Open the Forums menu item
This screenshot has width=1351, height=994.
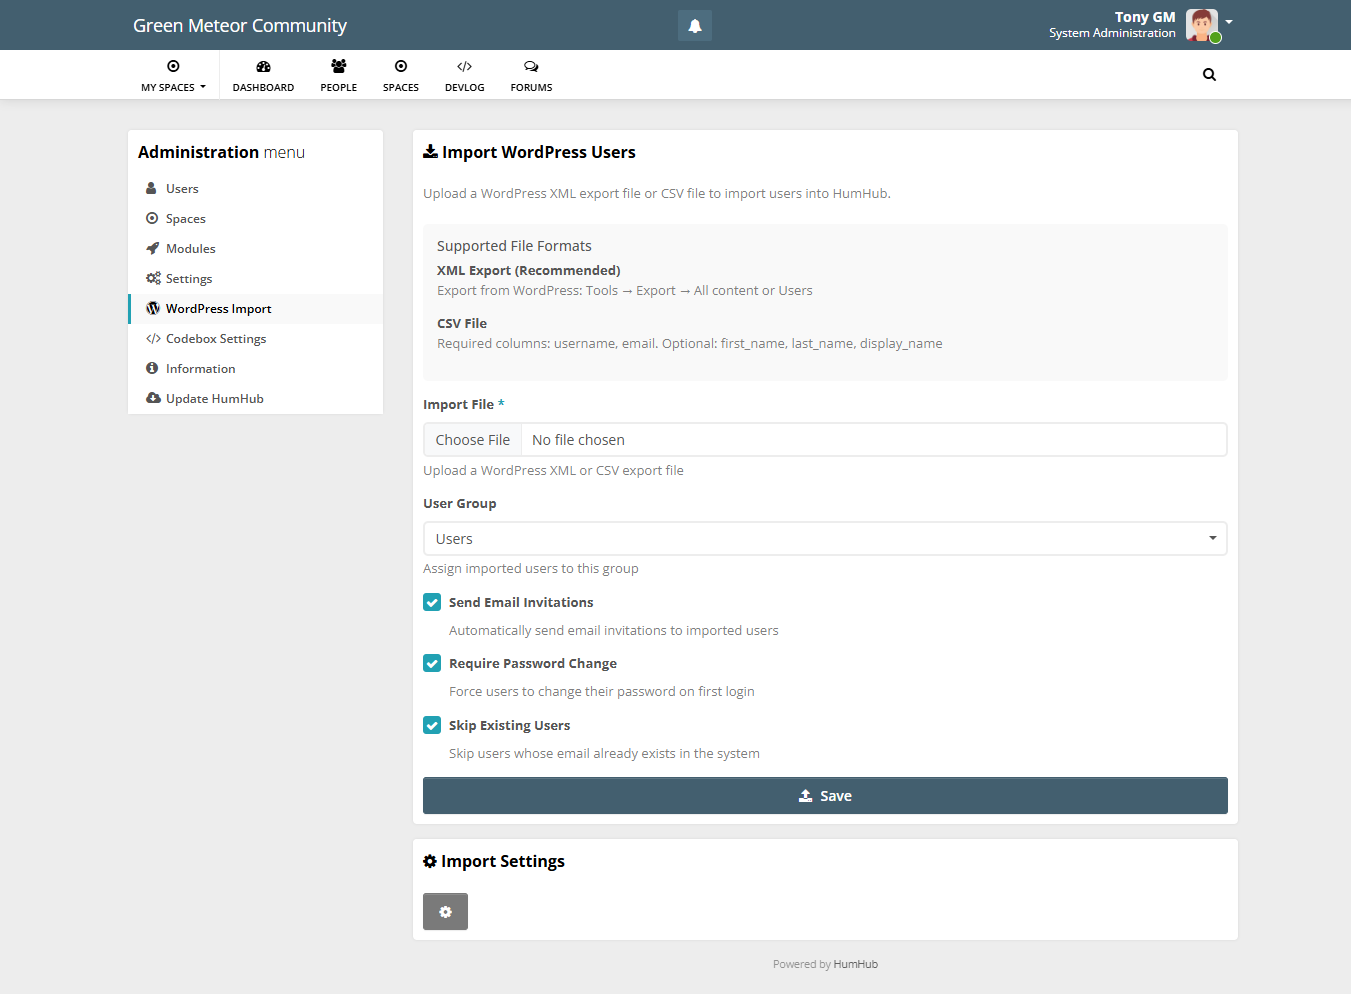tap(531, 75)
